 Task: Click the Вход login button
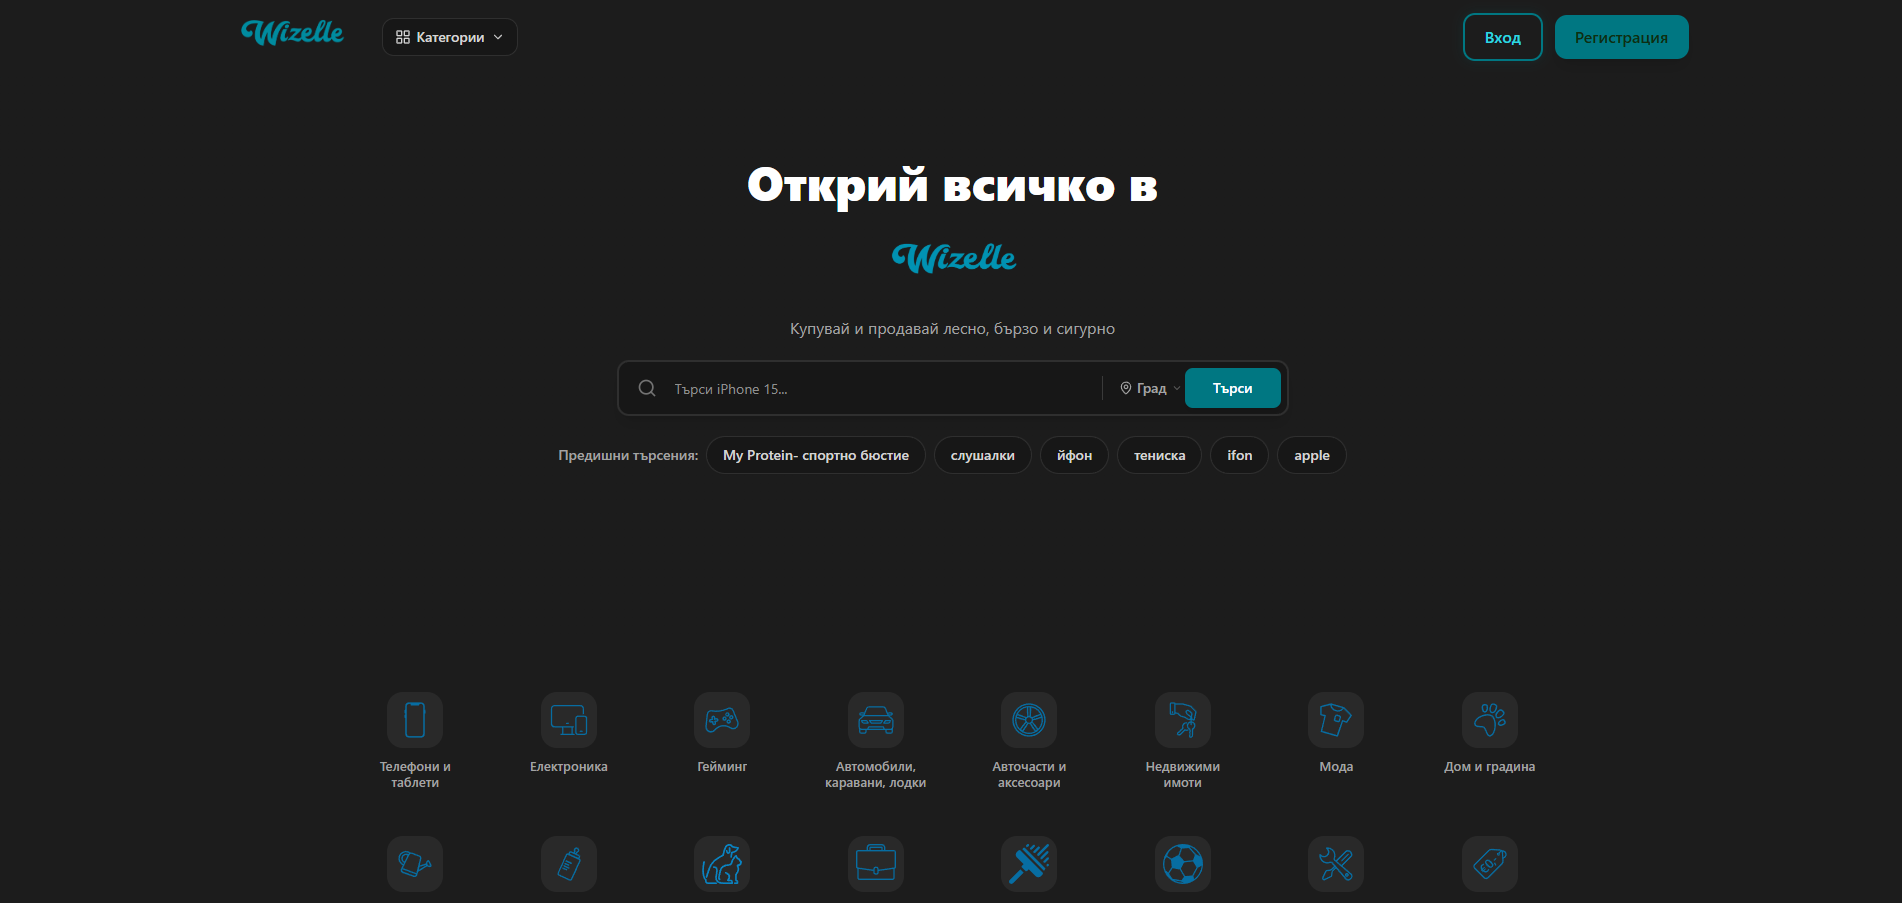(1503, 37)
